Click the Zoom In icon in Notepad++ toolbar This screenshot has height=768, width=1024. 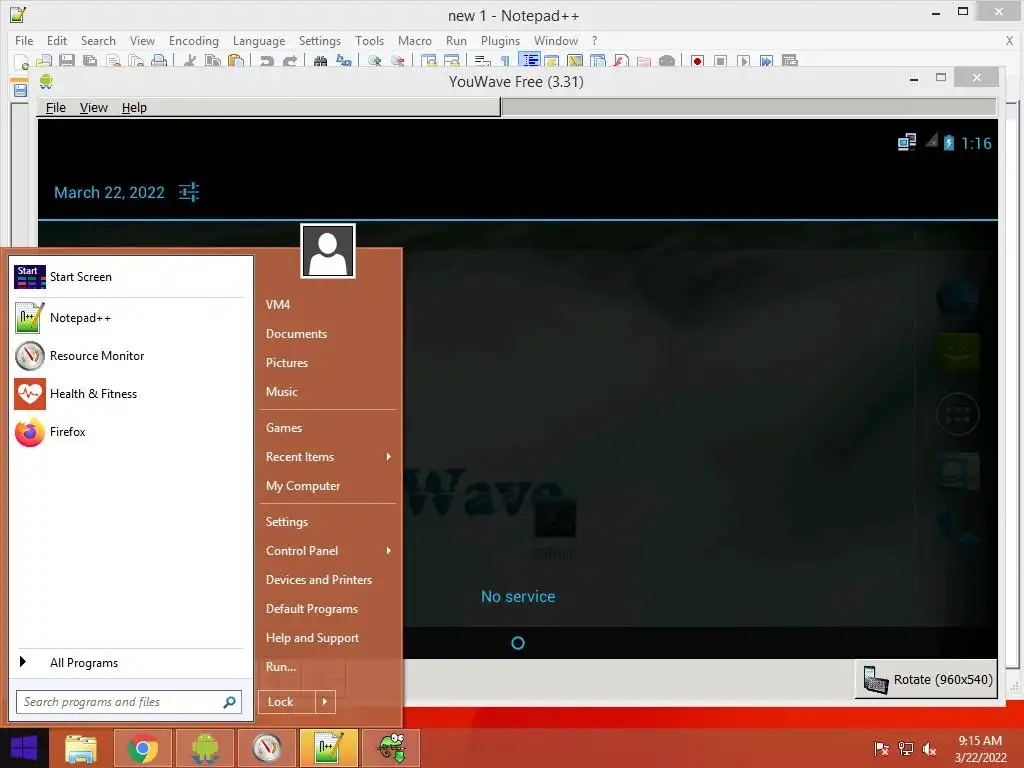tap(375, 61)
